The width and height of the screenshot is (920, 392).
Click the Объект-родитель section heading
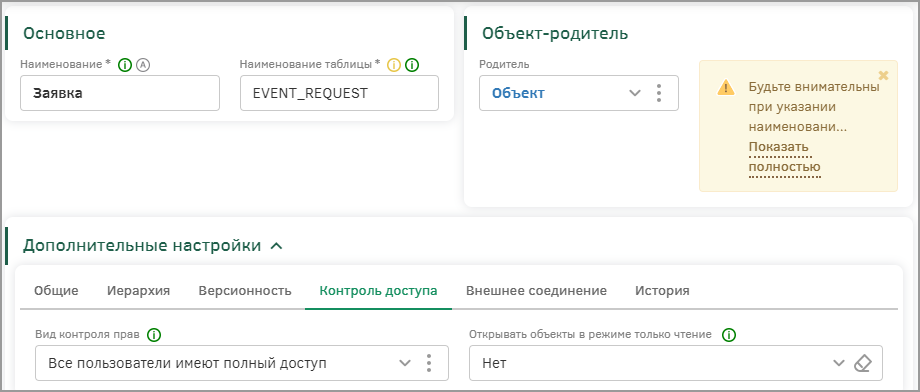[x=555, y=33]
